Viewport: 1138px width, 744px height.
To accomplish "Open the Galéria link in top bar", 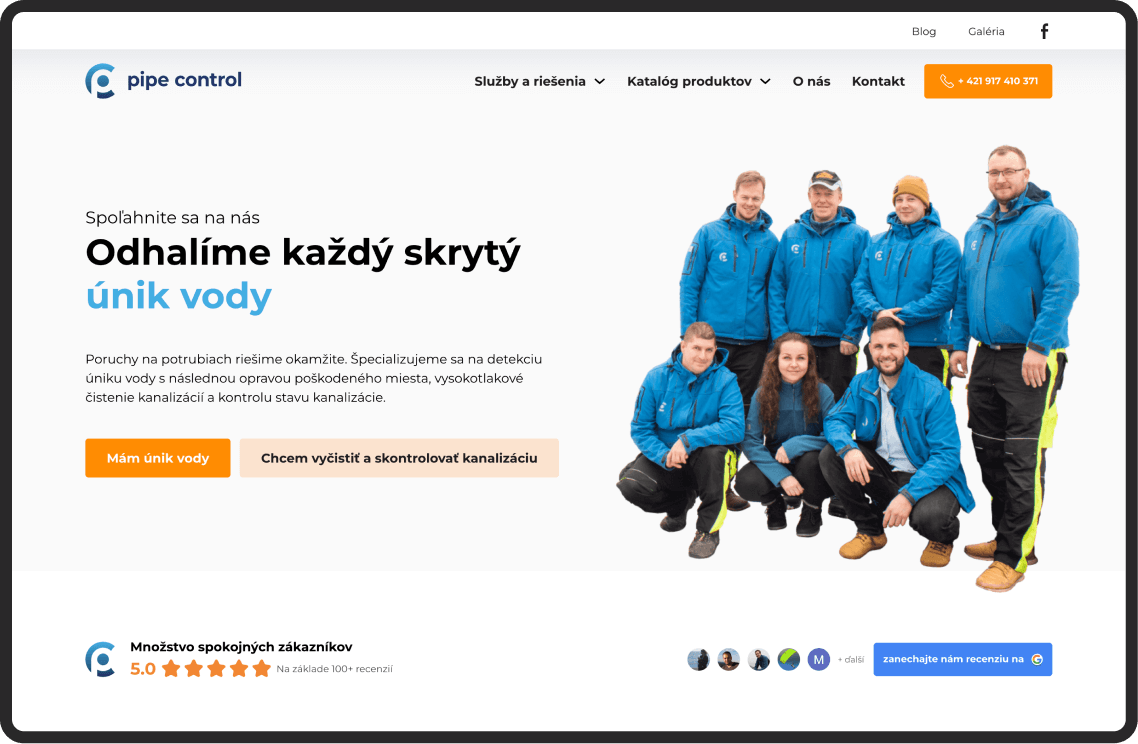I will 986,32.
